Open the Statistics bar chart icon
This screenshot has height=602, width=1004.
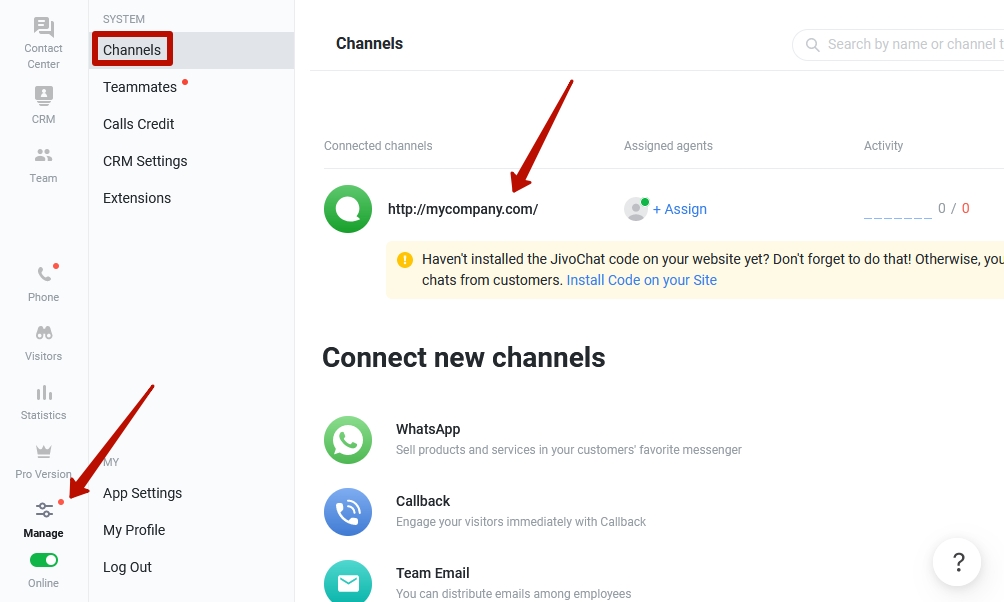(x=44, y=393)
